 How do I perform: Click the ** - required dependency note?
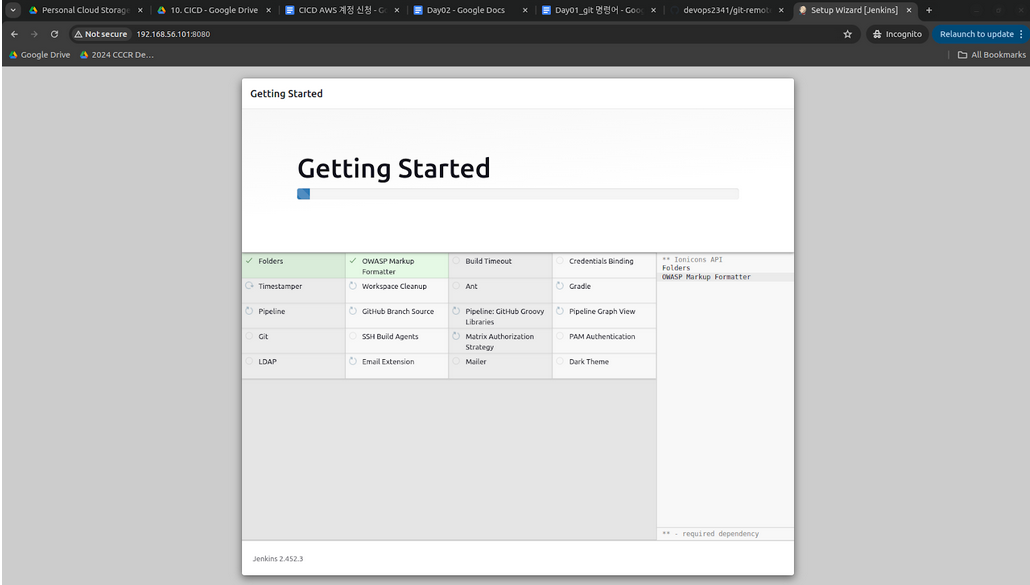coord(710,534)
